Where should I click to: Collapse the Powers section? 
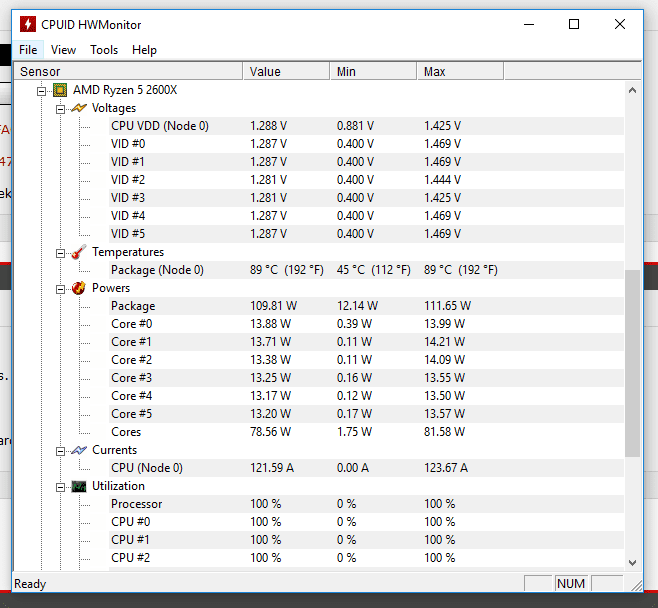point(60,289)
